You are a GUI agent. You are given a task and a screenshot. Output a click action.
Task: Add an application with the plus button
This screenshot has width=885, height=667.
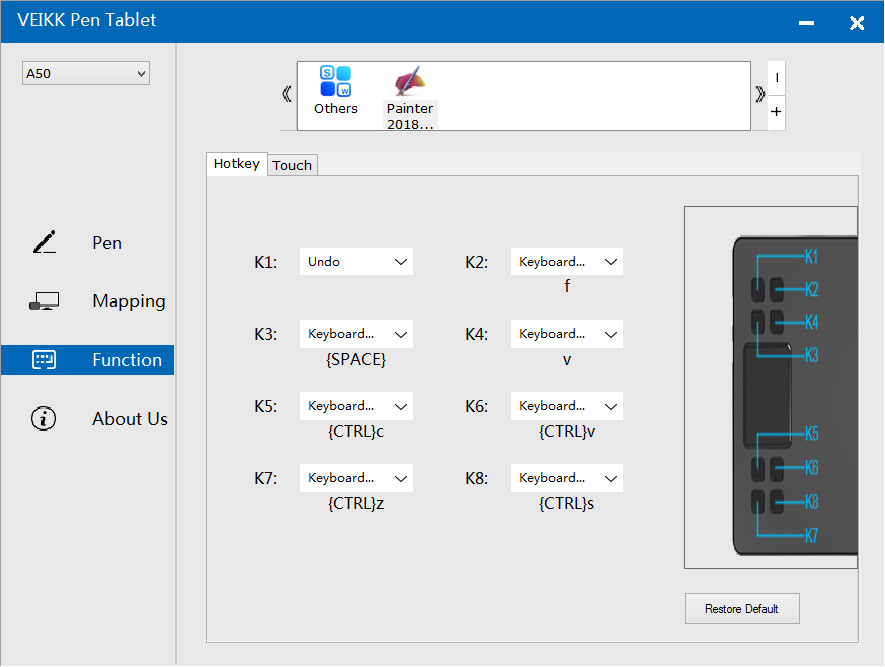click(777, 112)
